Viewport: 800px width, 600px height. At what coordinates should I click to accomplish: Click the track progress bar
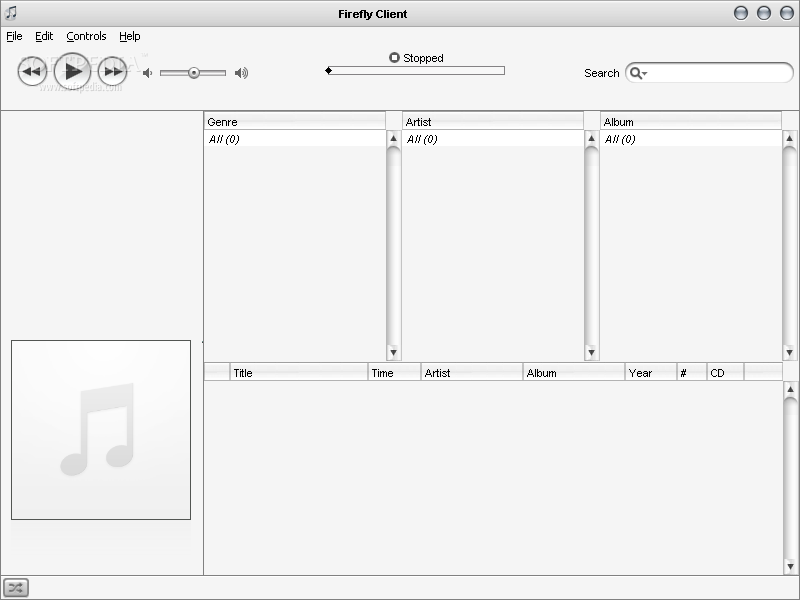coord(415,70)
